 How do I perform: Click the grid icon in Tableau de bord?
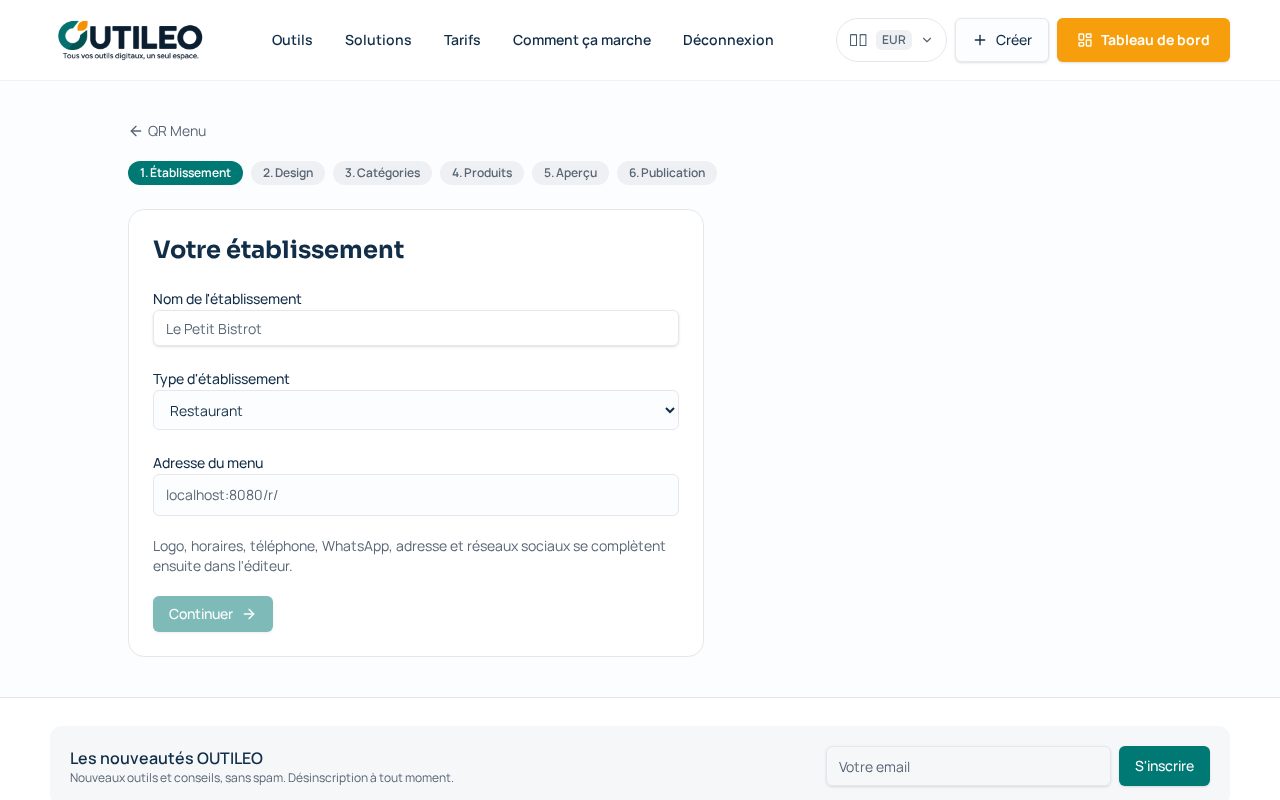(x=1085, y=40)
